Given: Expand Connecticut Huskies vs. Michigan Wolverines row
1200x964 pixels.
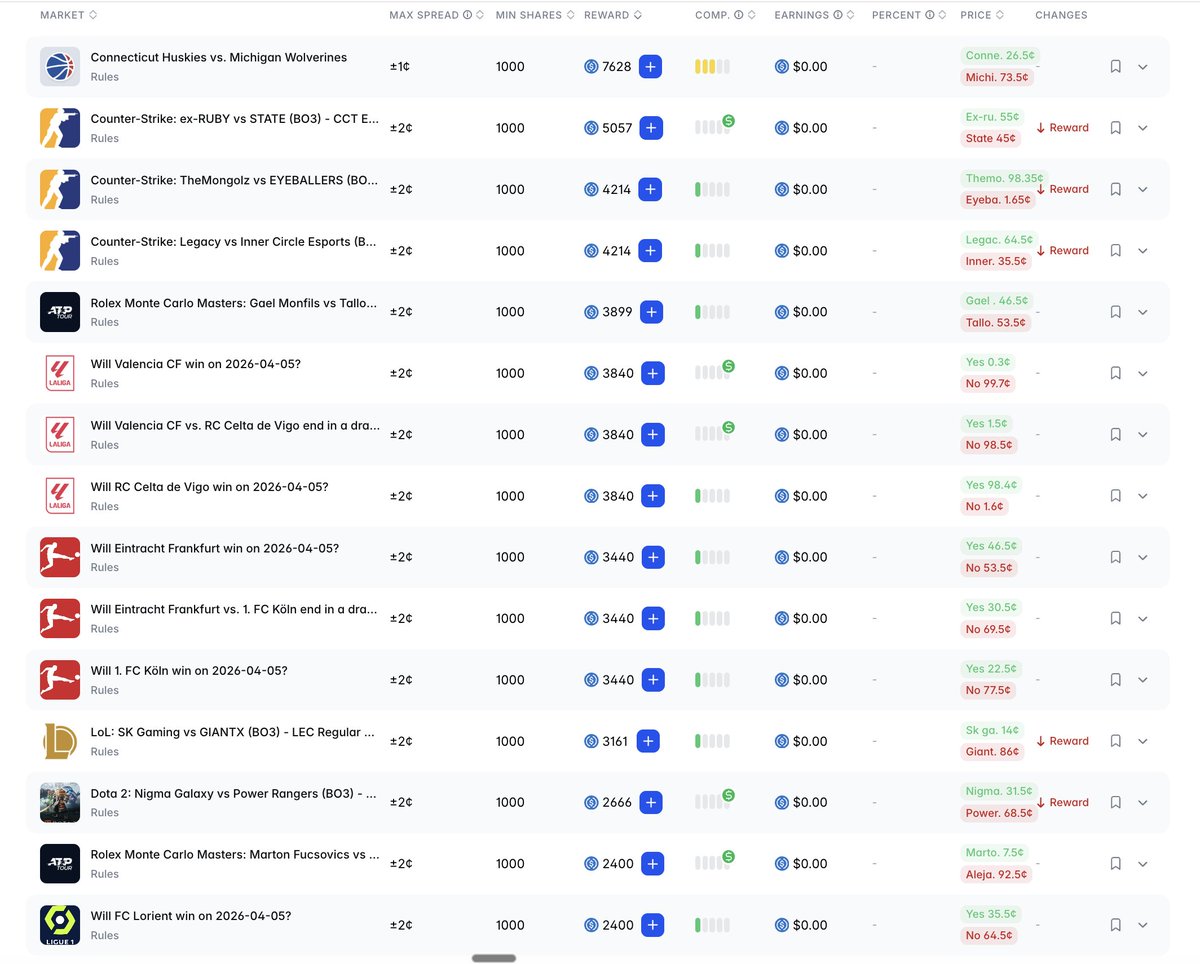Looking at the screenshot, I should (1143, 67).
